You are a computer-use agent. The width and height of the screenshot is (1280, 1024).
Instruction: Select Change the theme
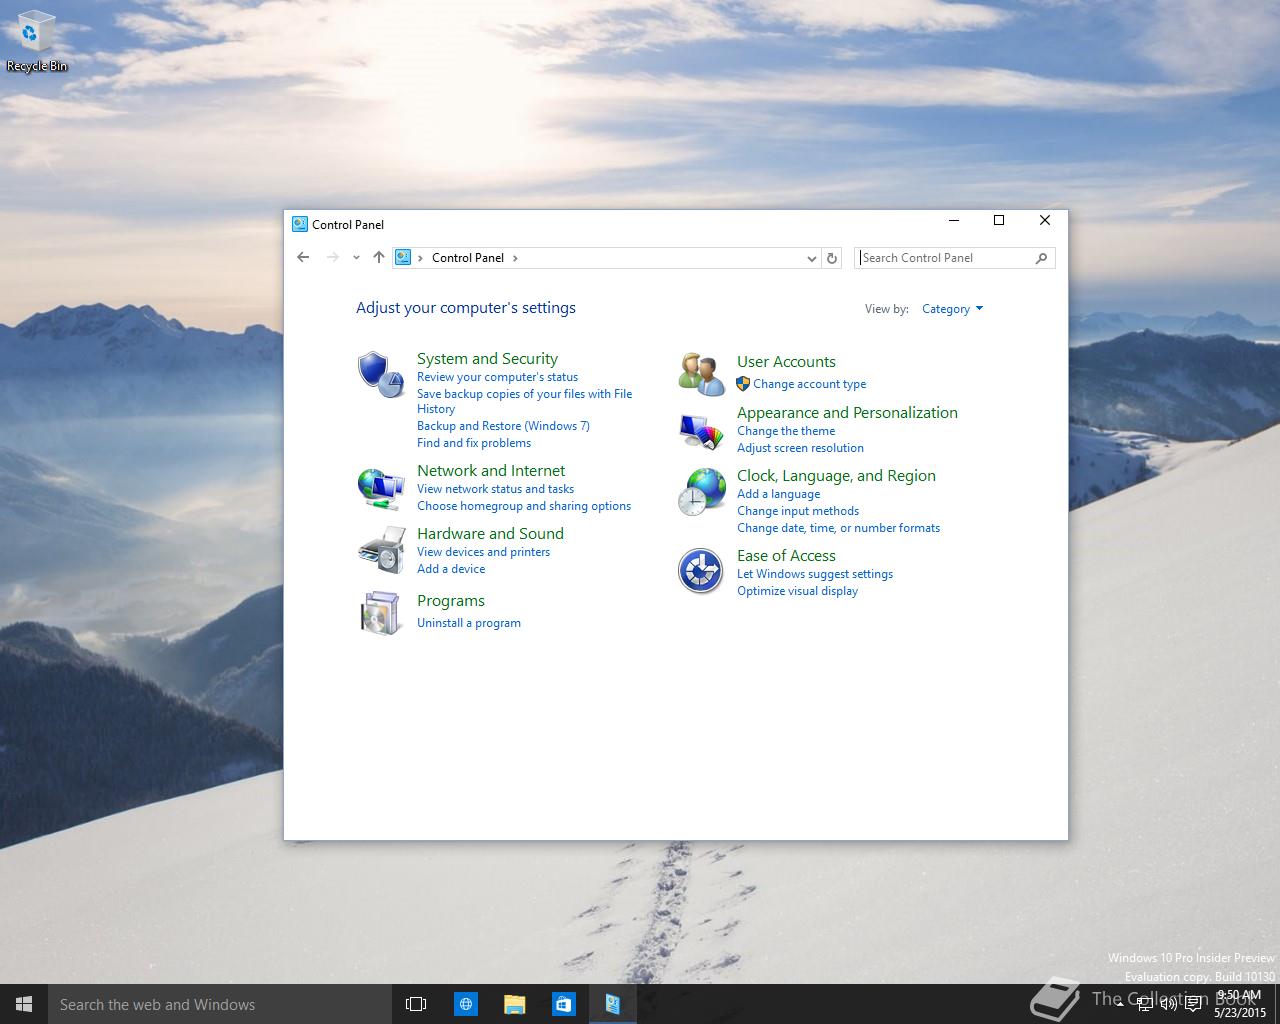786,431
